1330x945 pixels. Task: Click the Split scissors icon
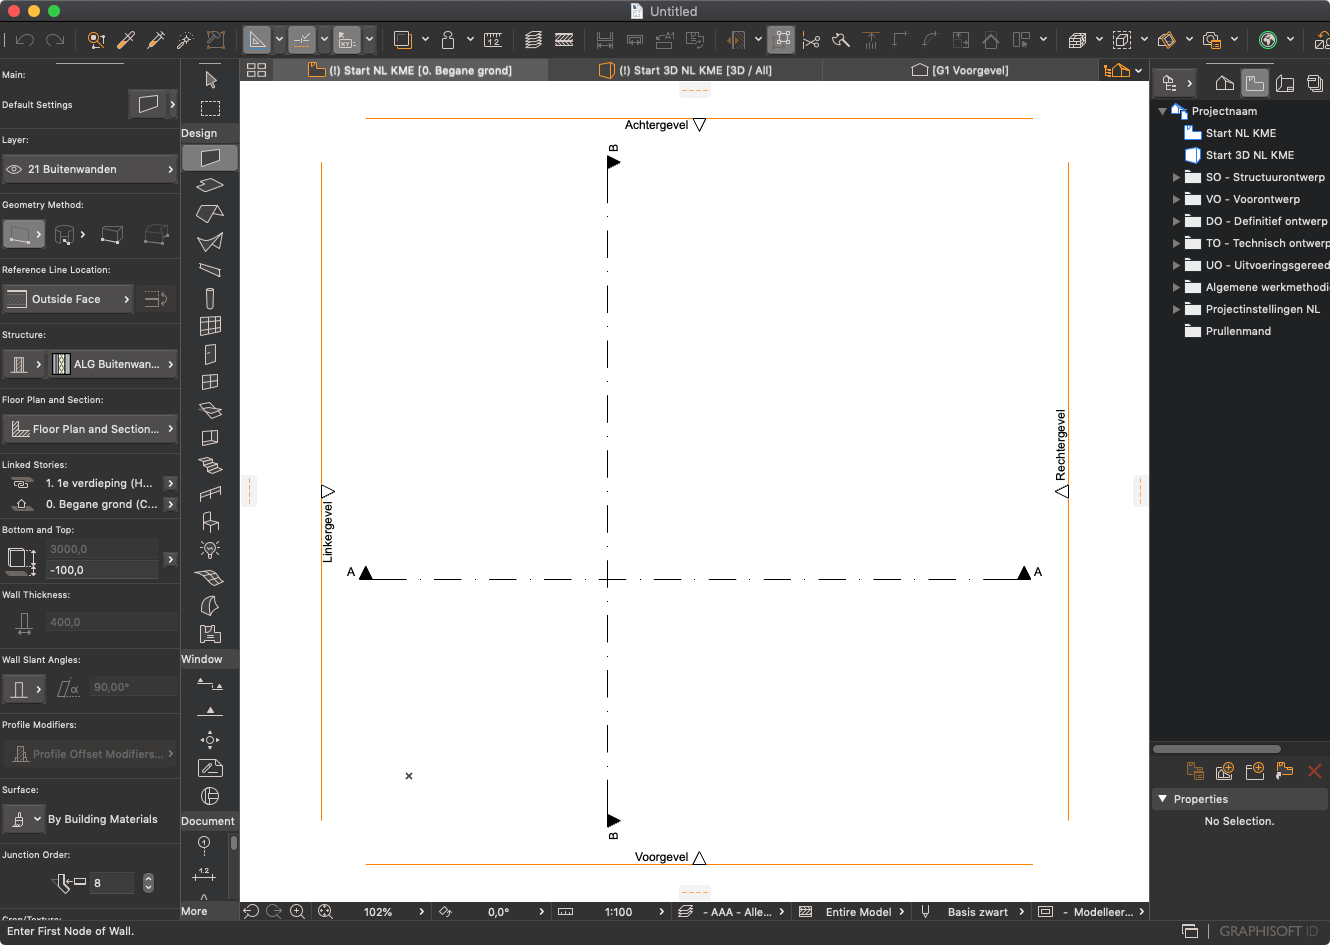[x=811, y=40]
